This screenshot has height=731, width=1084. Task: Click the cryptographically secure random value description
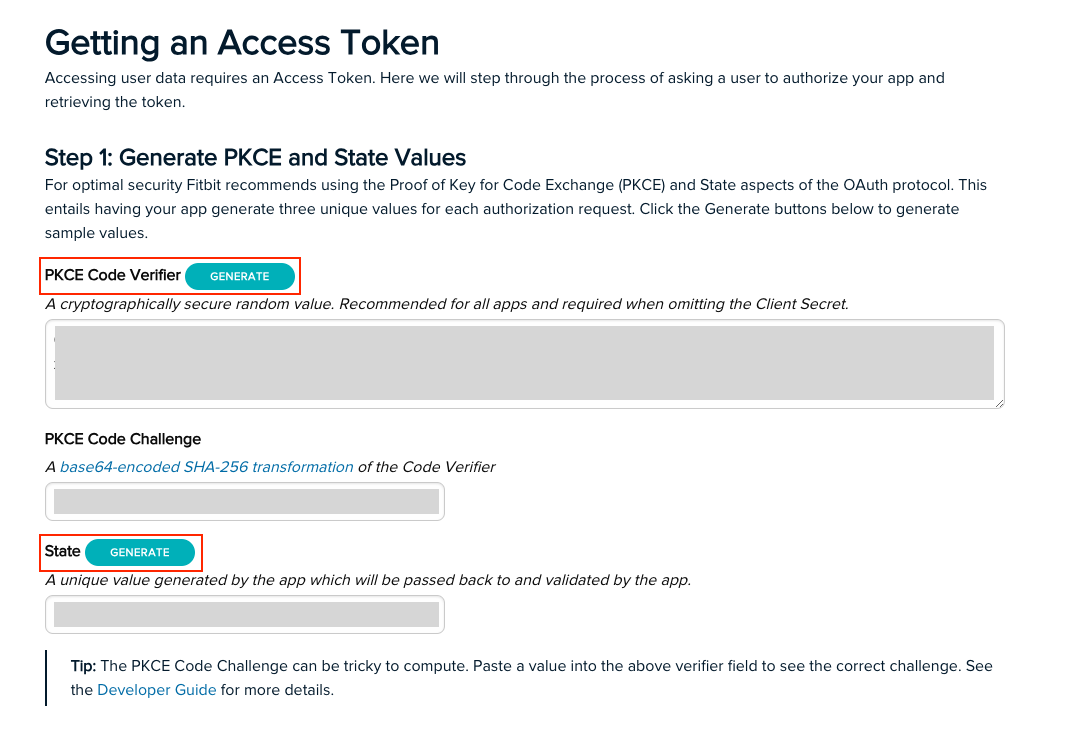coord(447,303)
